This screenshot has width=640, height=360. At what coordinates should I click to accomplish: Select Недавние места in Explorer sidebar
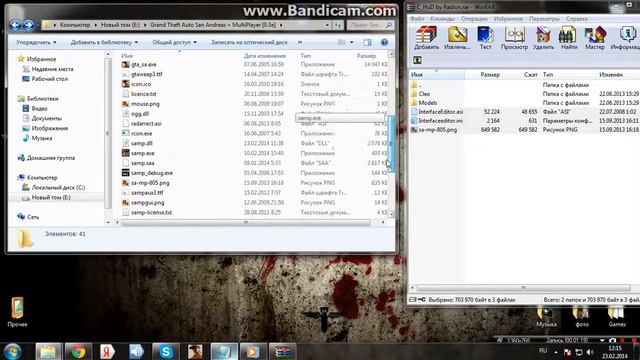[52, 69]
